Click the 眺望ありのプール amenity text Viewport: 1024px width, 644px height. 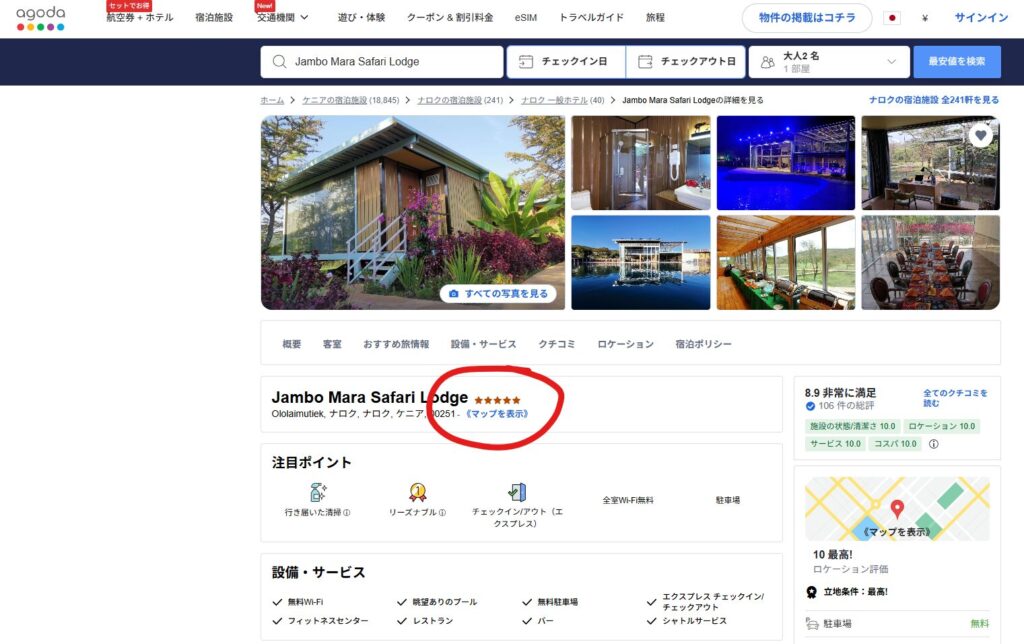point(444,602)
